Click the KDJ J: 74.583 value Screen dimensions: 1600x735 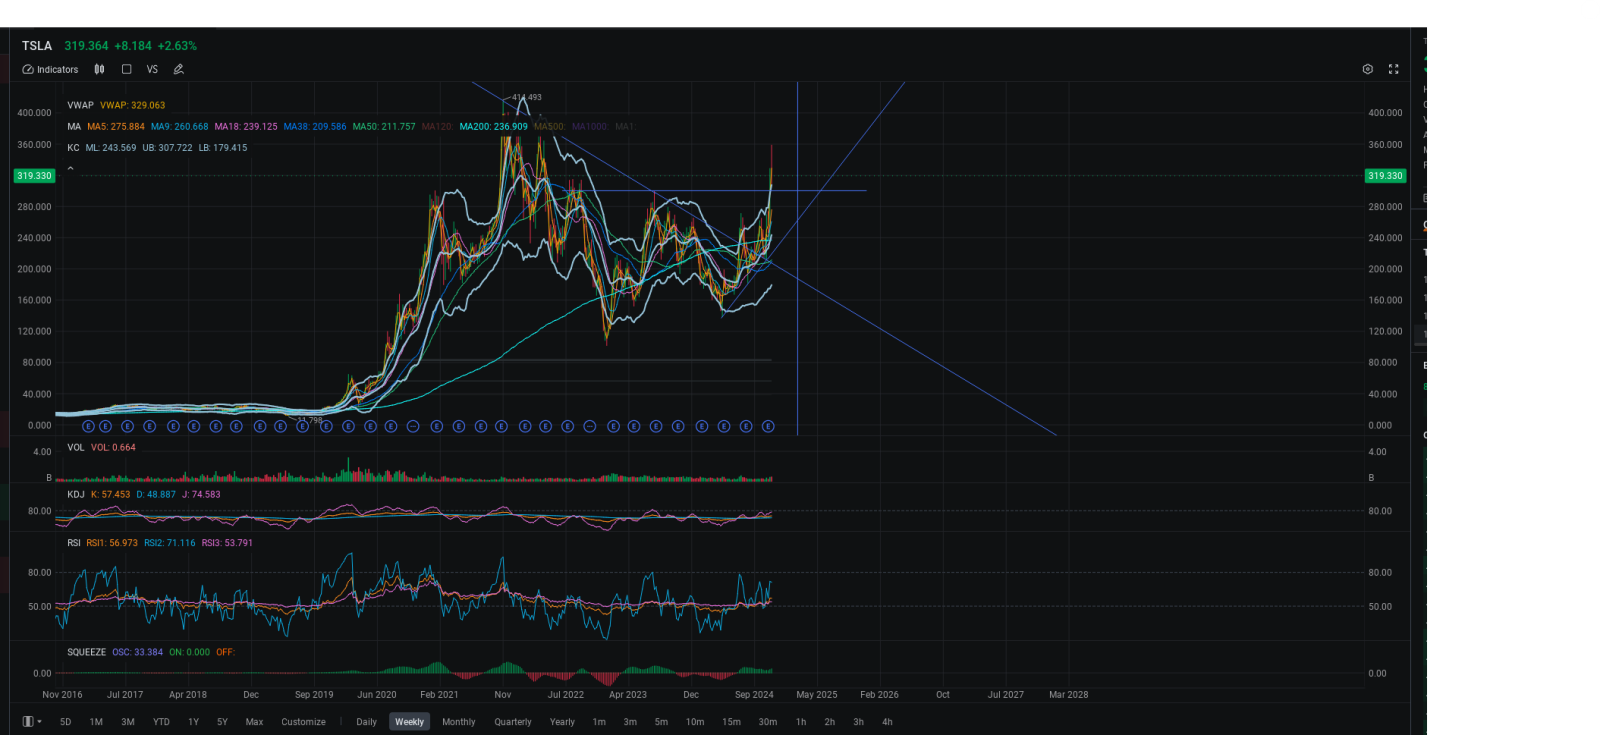[201, 495]
